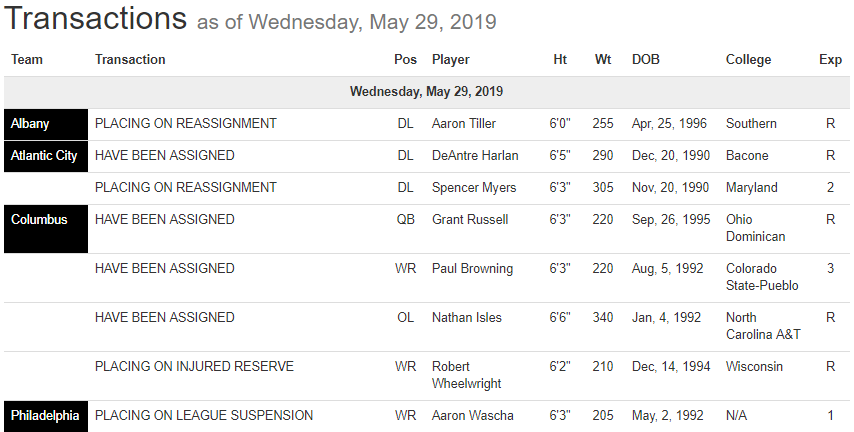Screen dimensions: 854x432
Task: Select player Spencer Myers
Action: (472, 188)
